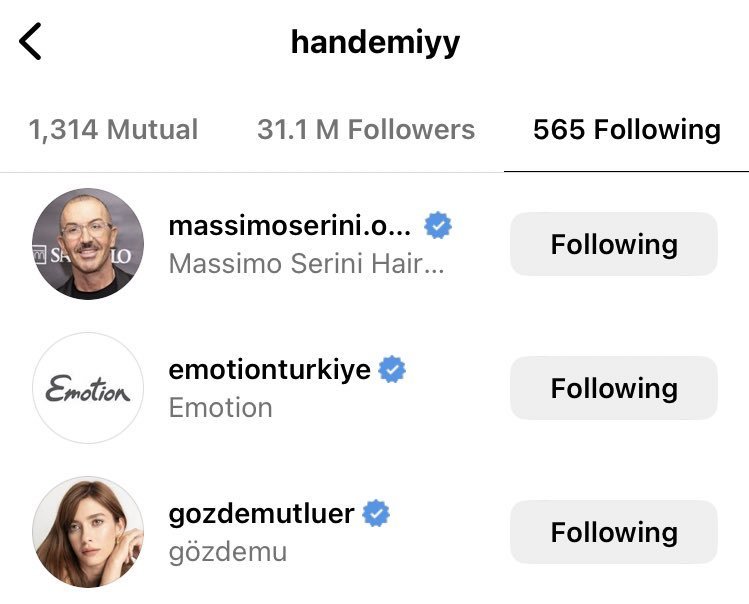
Task: Open Massimo Serini profile picture
Action: (88, 244)
